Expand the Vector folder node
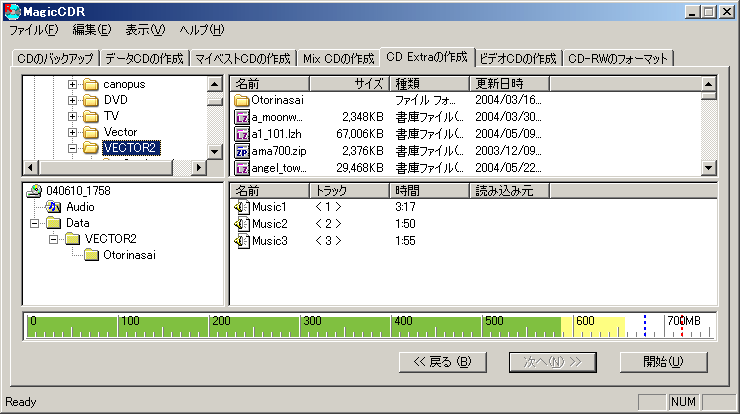This screenshot has width=740, height=414. (x=72, y=132)
